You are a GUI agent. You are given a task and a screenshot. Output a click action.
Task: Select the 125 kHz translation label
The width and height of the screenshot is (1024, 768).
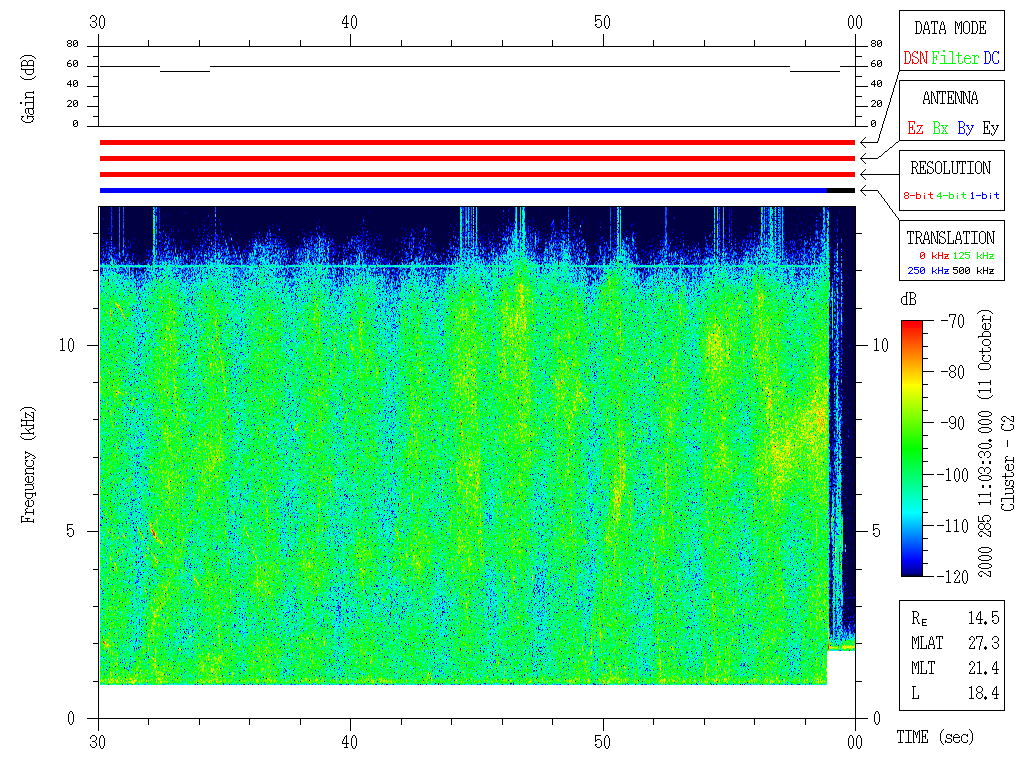click(x=973, y=255)
